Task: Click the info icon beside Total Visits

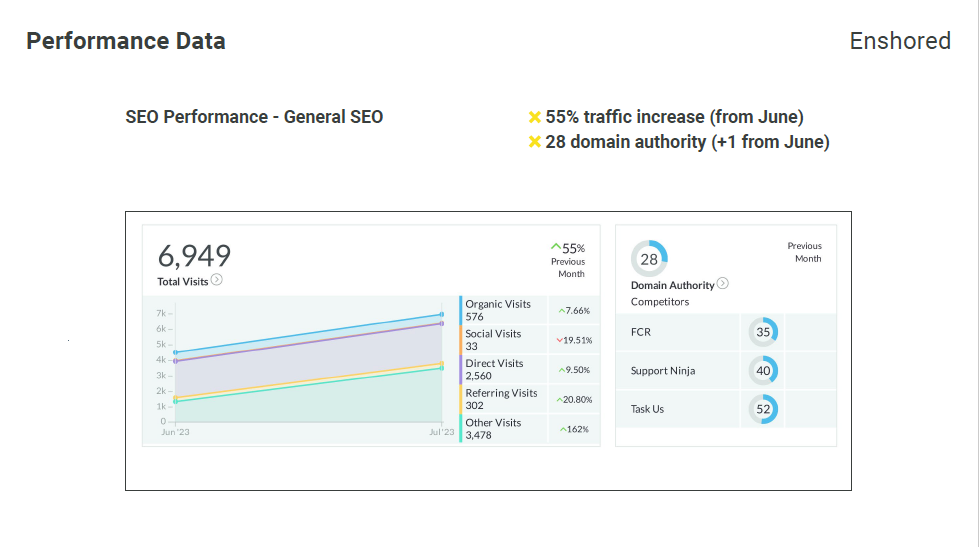Action: [217, 280]
